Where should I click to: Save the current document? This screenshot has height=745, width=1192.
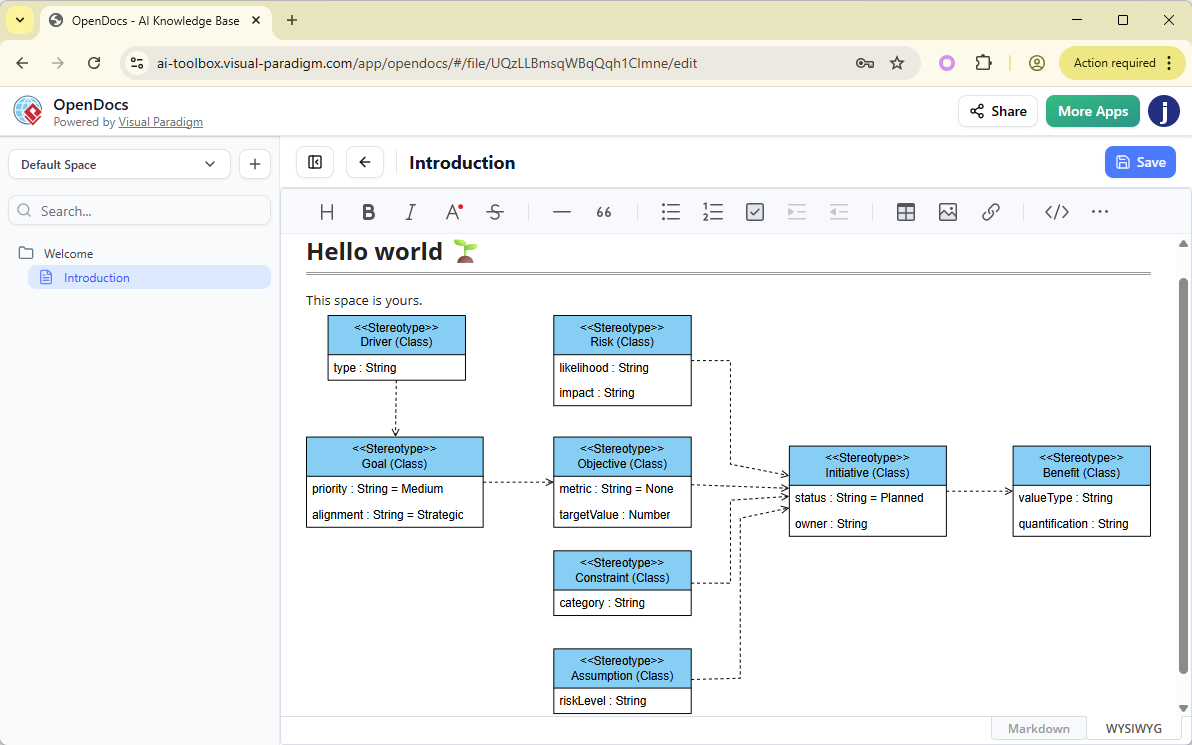1140,162
